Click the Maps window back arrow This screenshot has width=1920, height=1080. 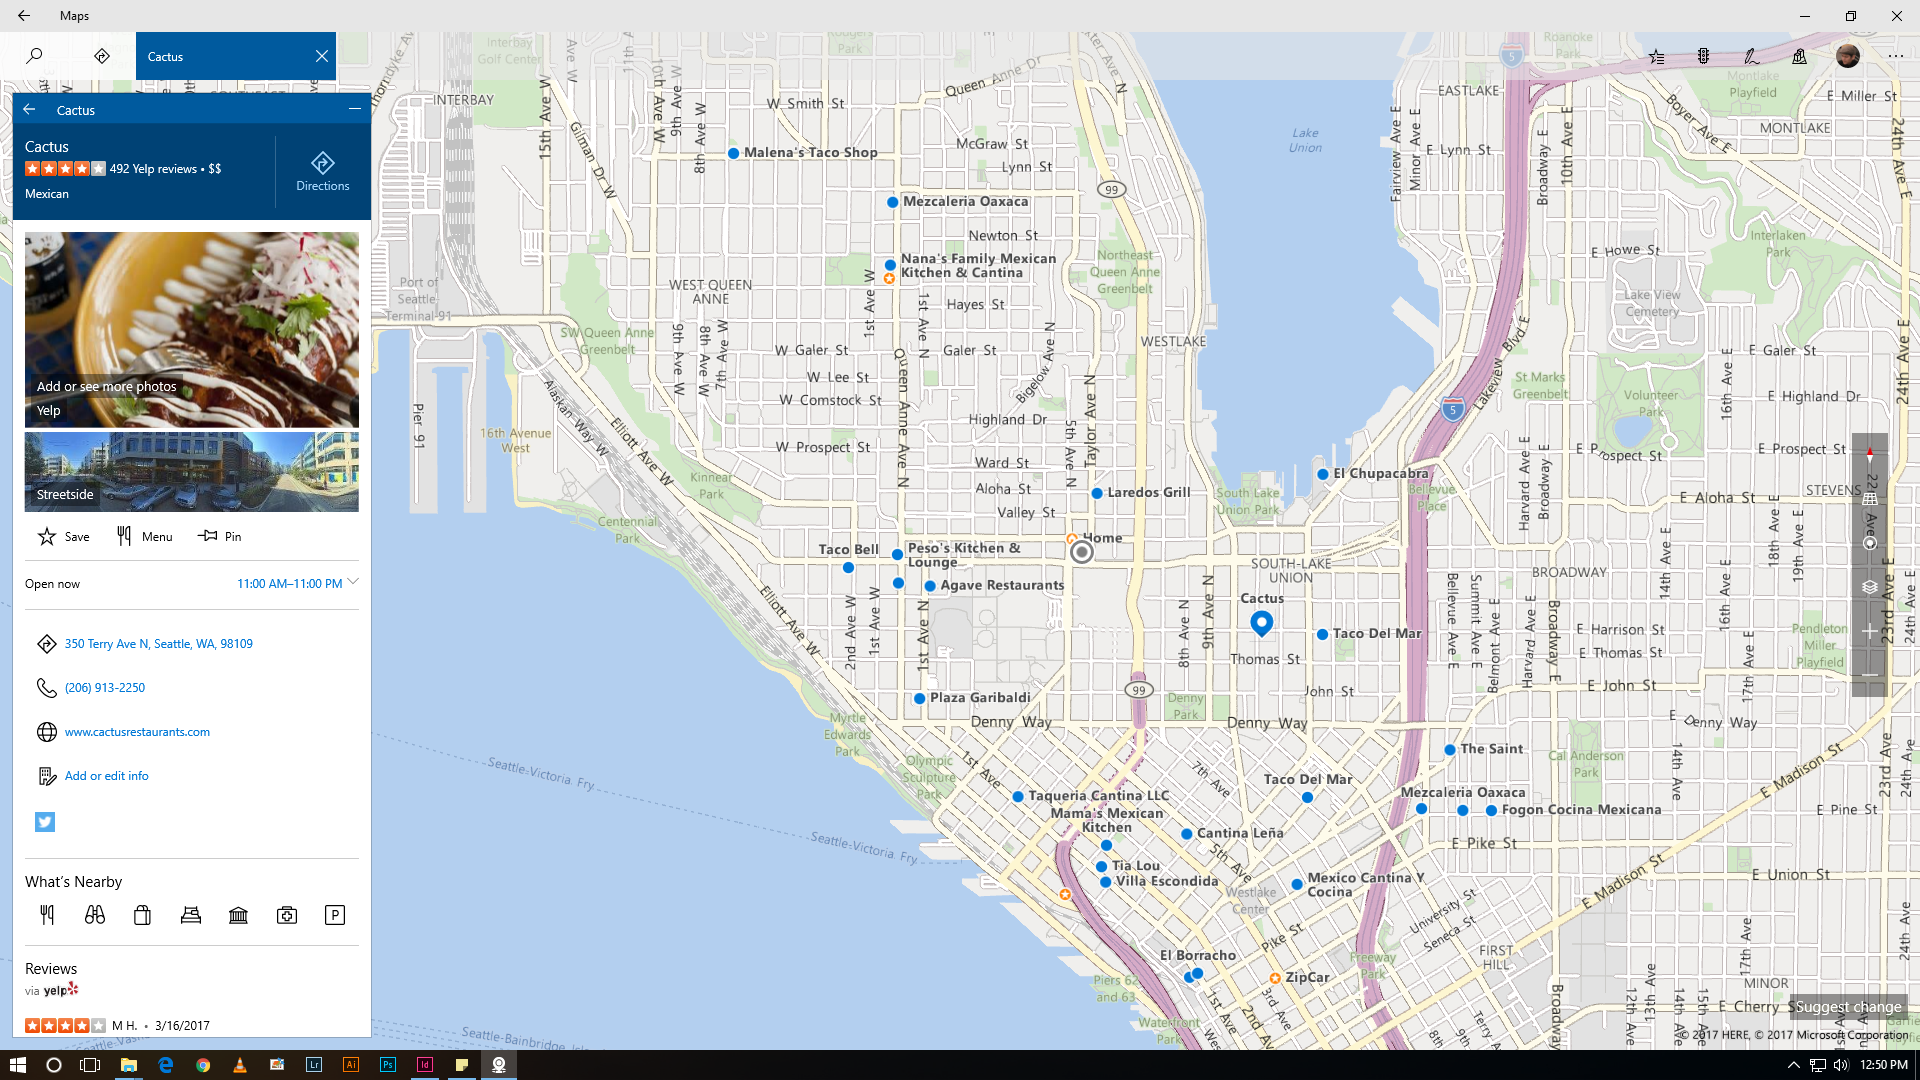pyautogui.click(x=24, y=15)
